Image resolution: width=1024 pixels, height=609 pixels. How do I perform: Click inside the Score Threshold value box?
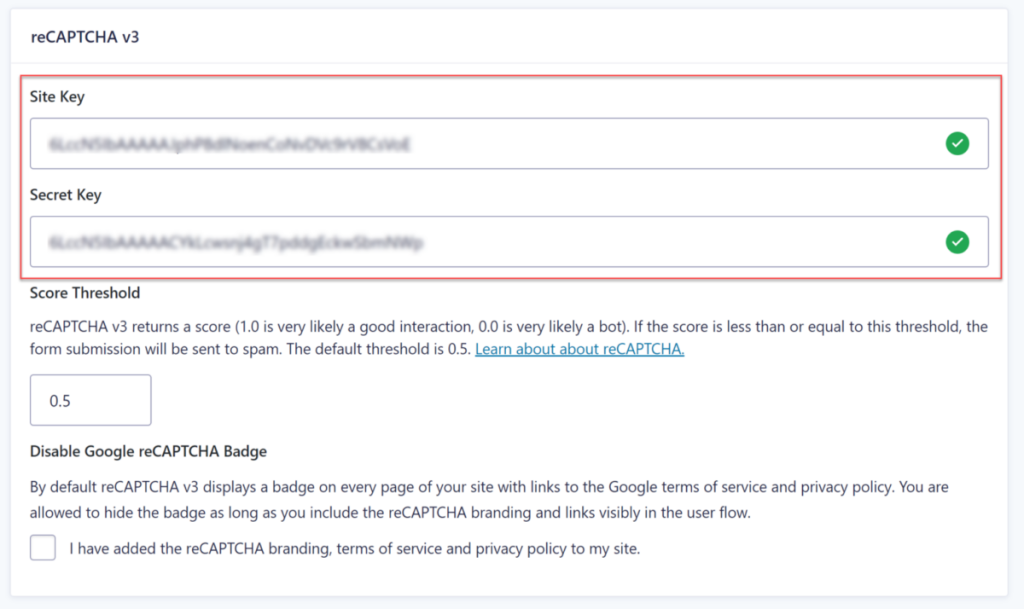(x=90, y=399)
